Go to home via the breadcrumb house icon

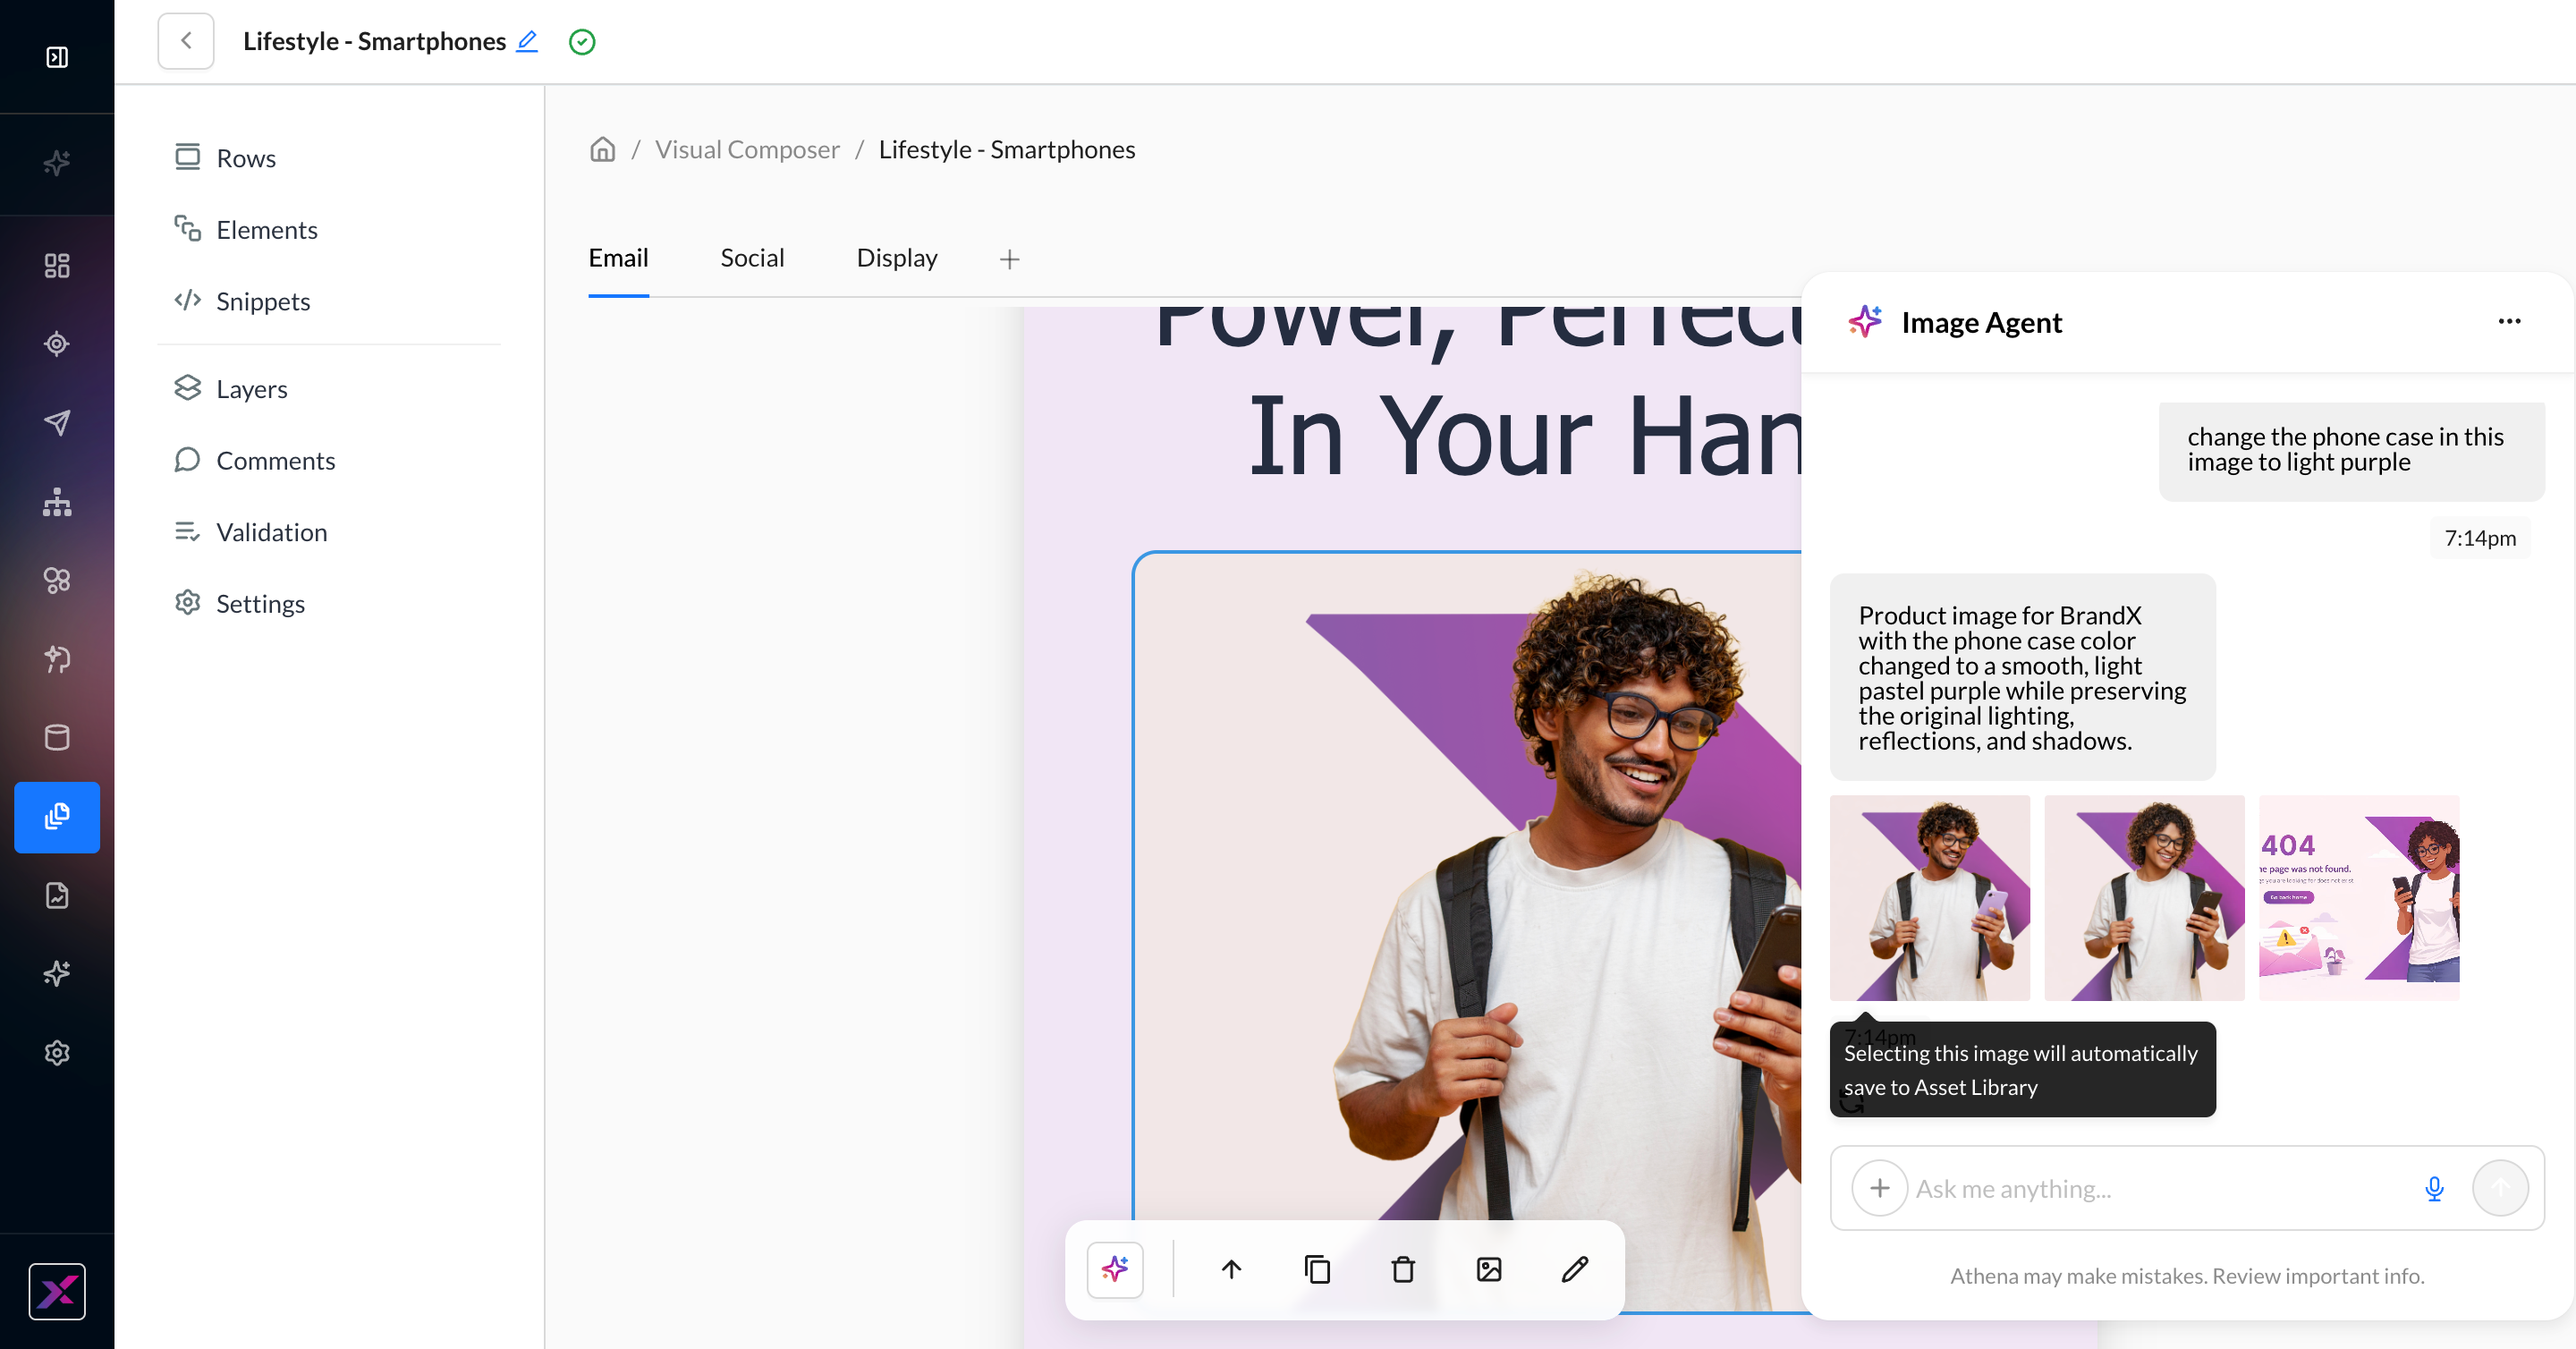click(x=602, y=149)
